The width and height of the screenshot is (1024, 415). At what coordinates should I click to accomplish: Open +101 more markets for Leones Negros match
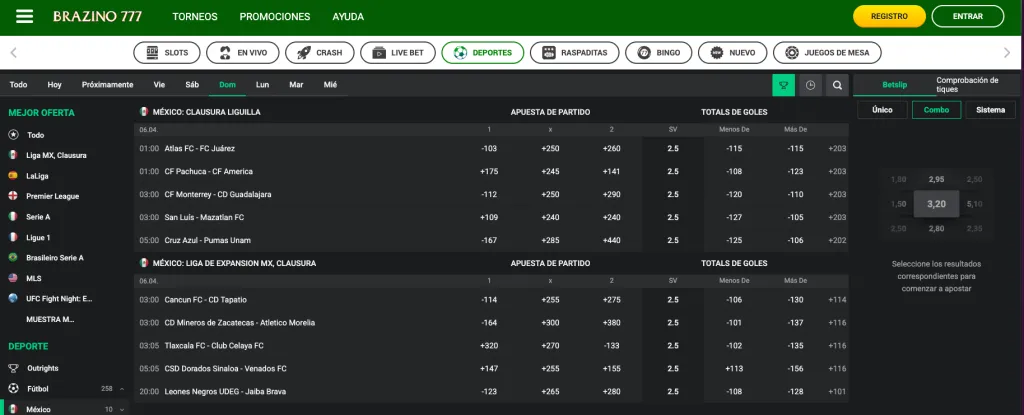point(837,391)
